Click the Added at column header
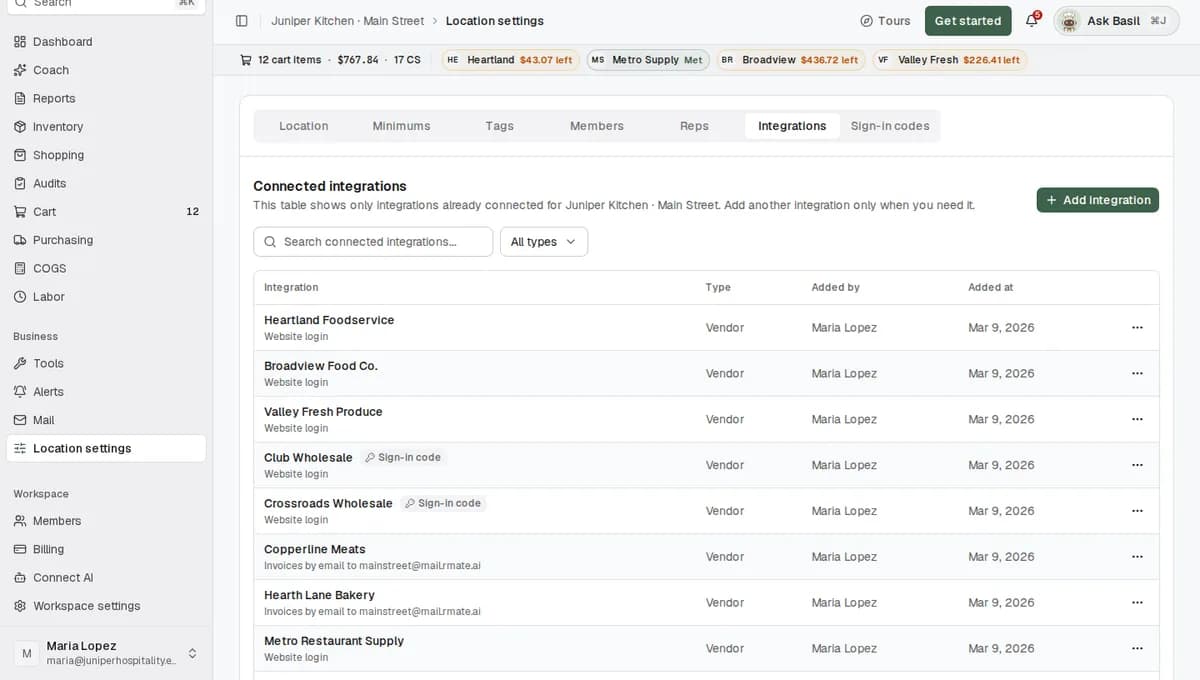The height and width of the screenshot is (680, 1200). pos(990,287)
